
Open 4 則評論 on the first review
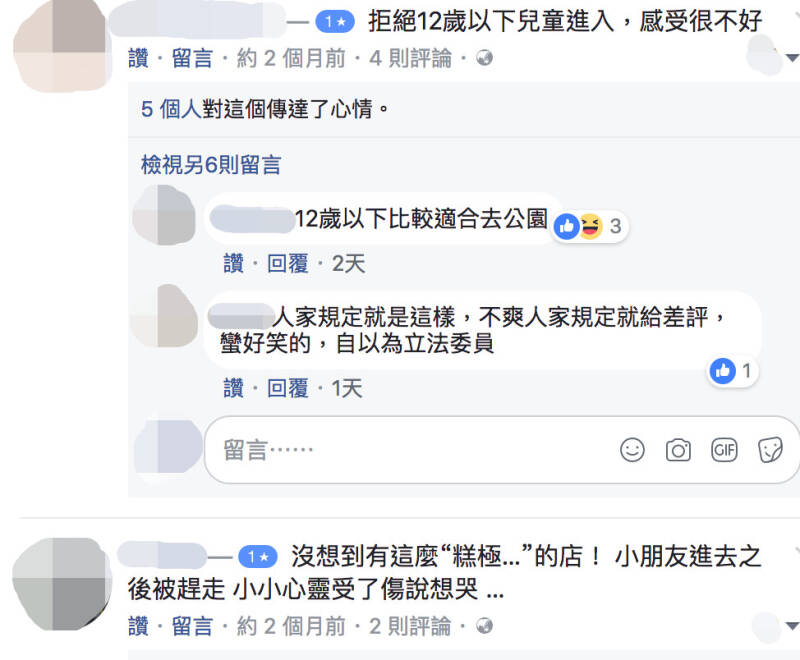point(411,58)
